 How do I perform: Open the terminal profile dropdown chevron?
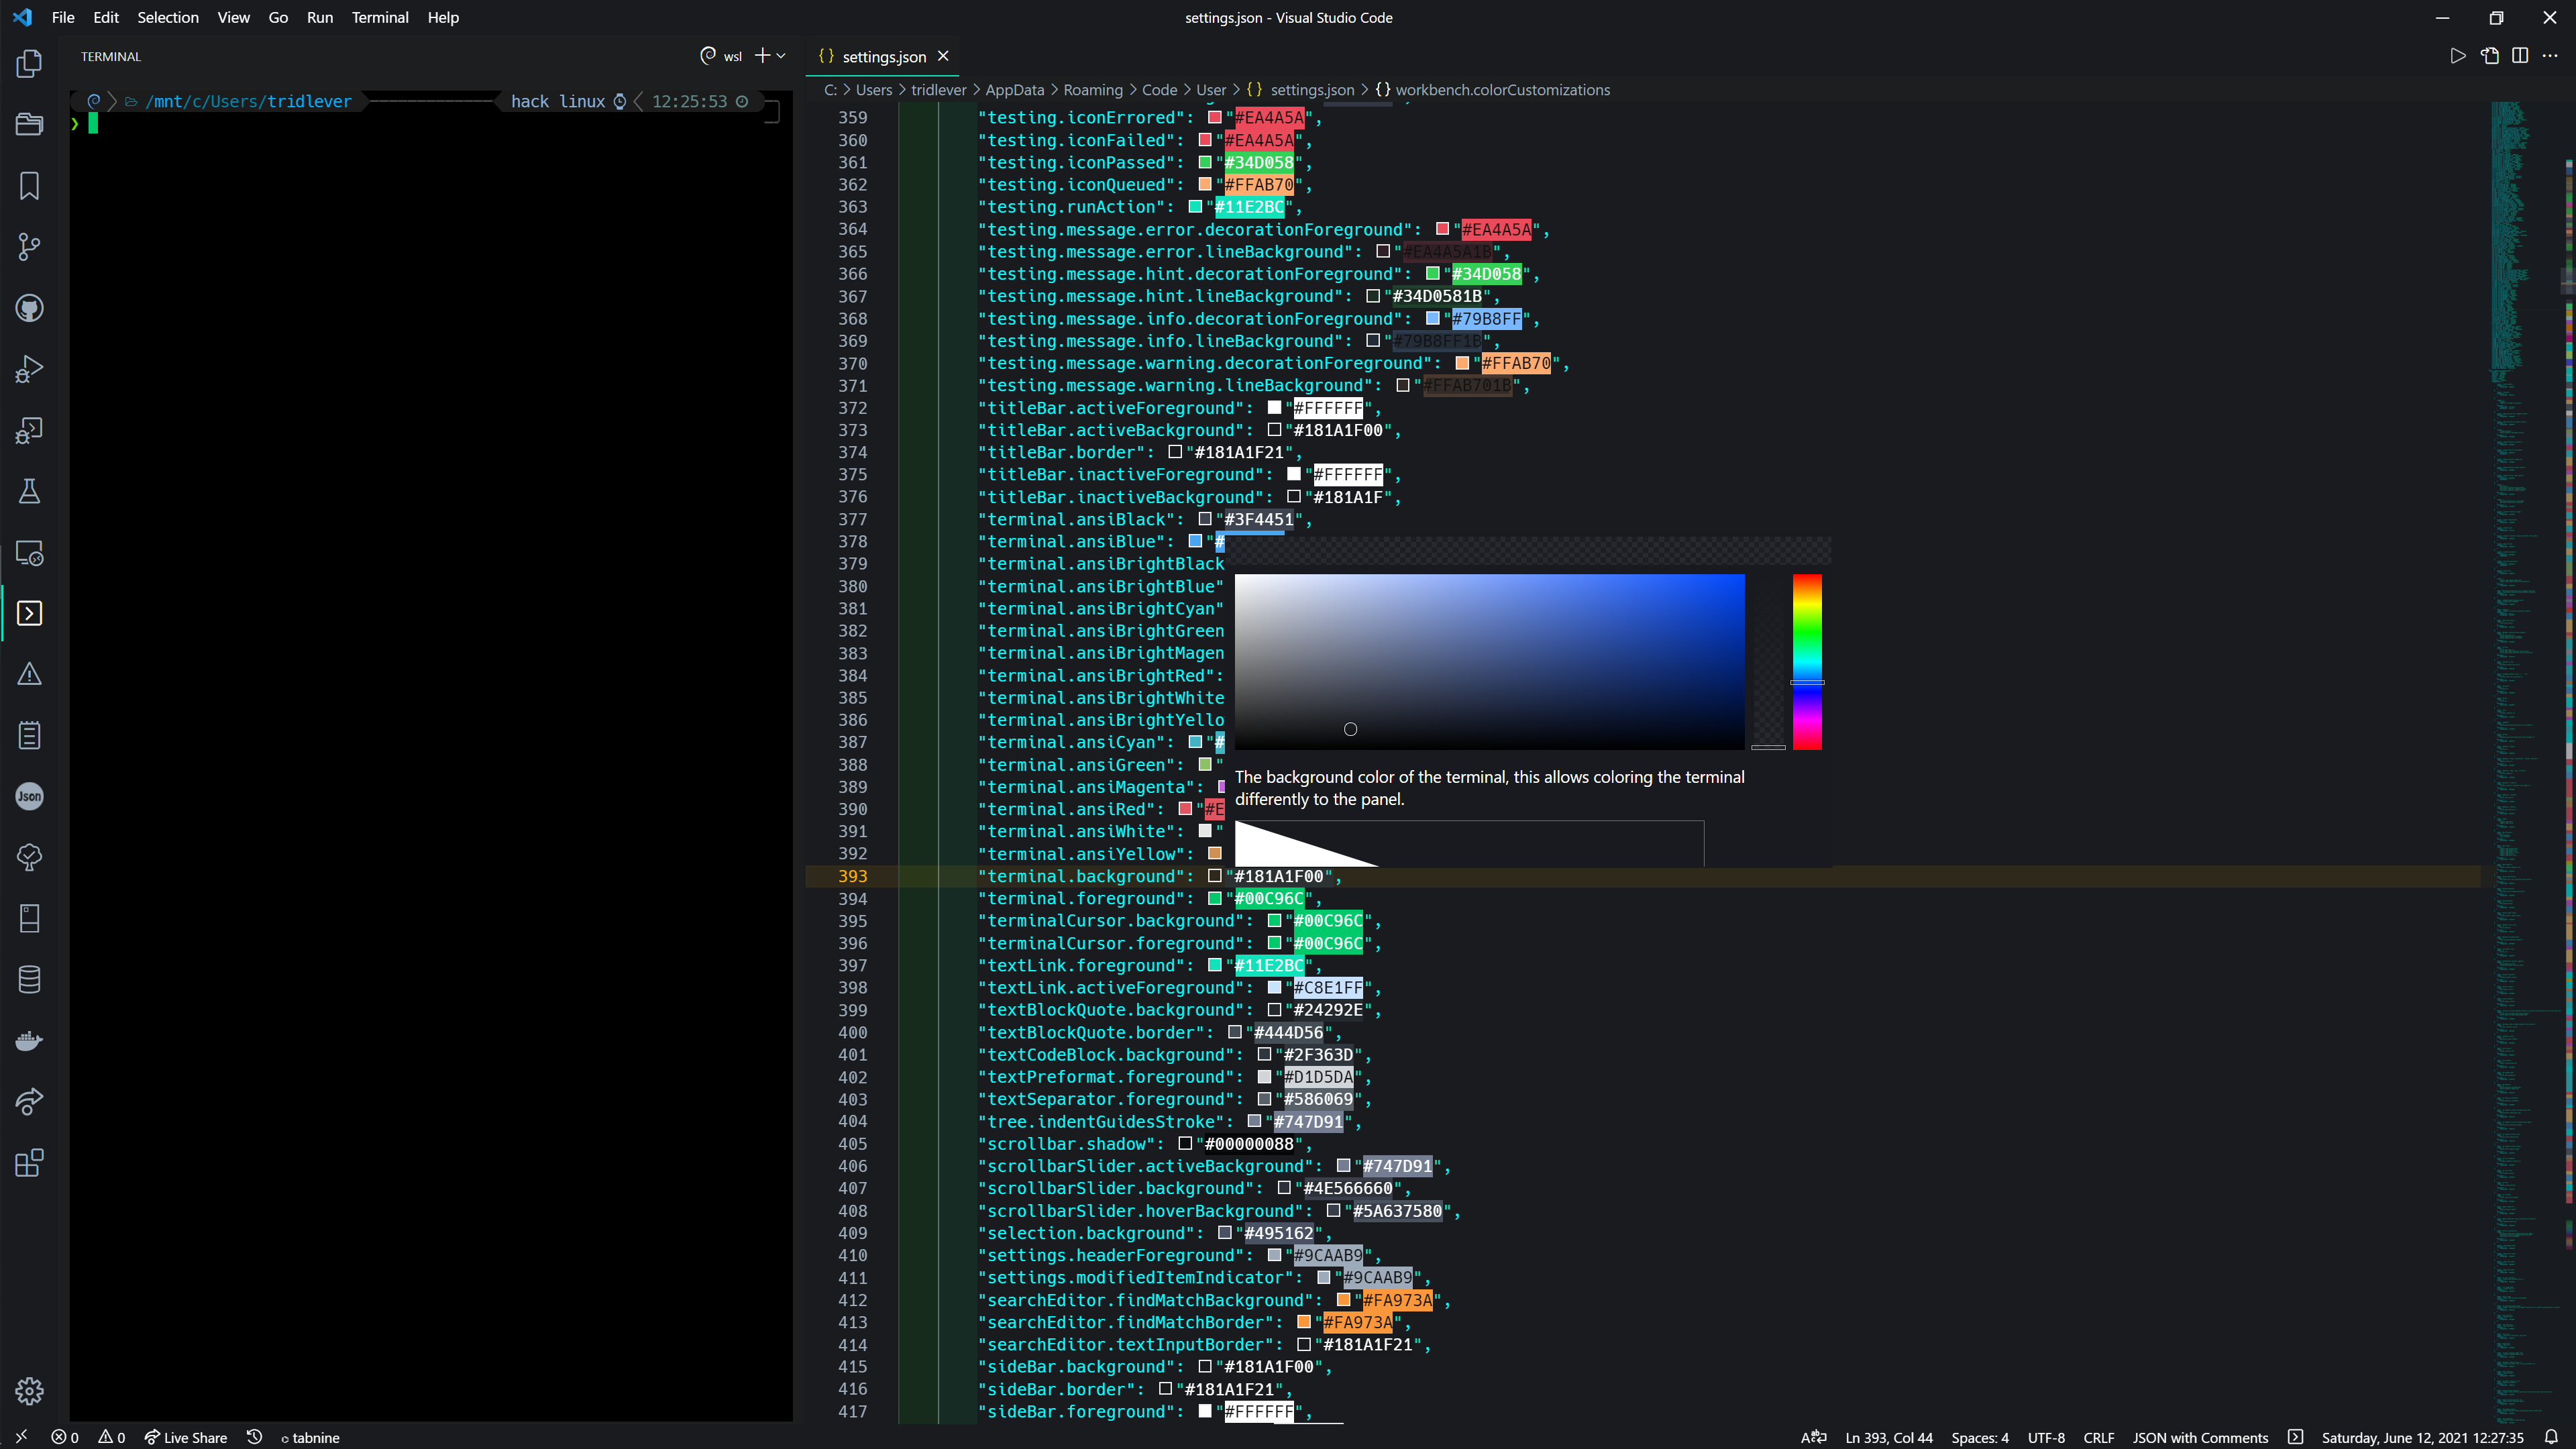(x=781, y=56)
